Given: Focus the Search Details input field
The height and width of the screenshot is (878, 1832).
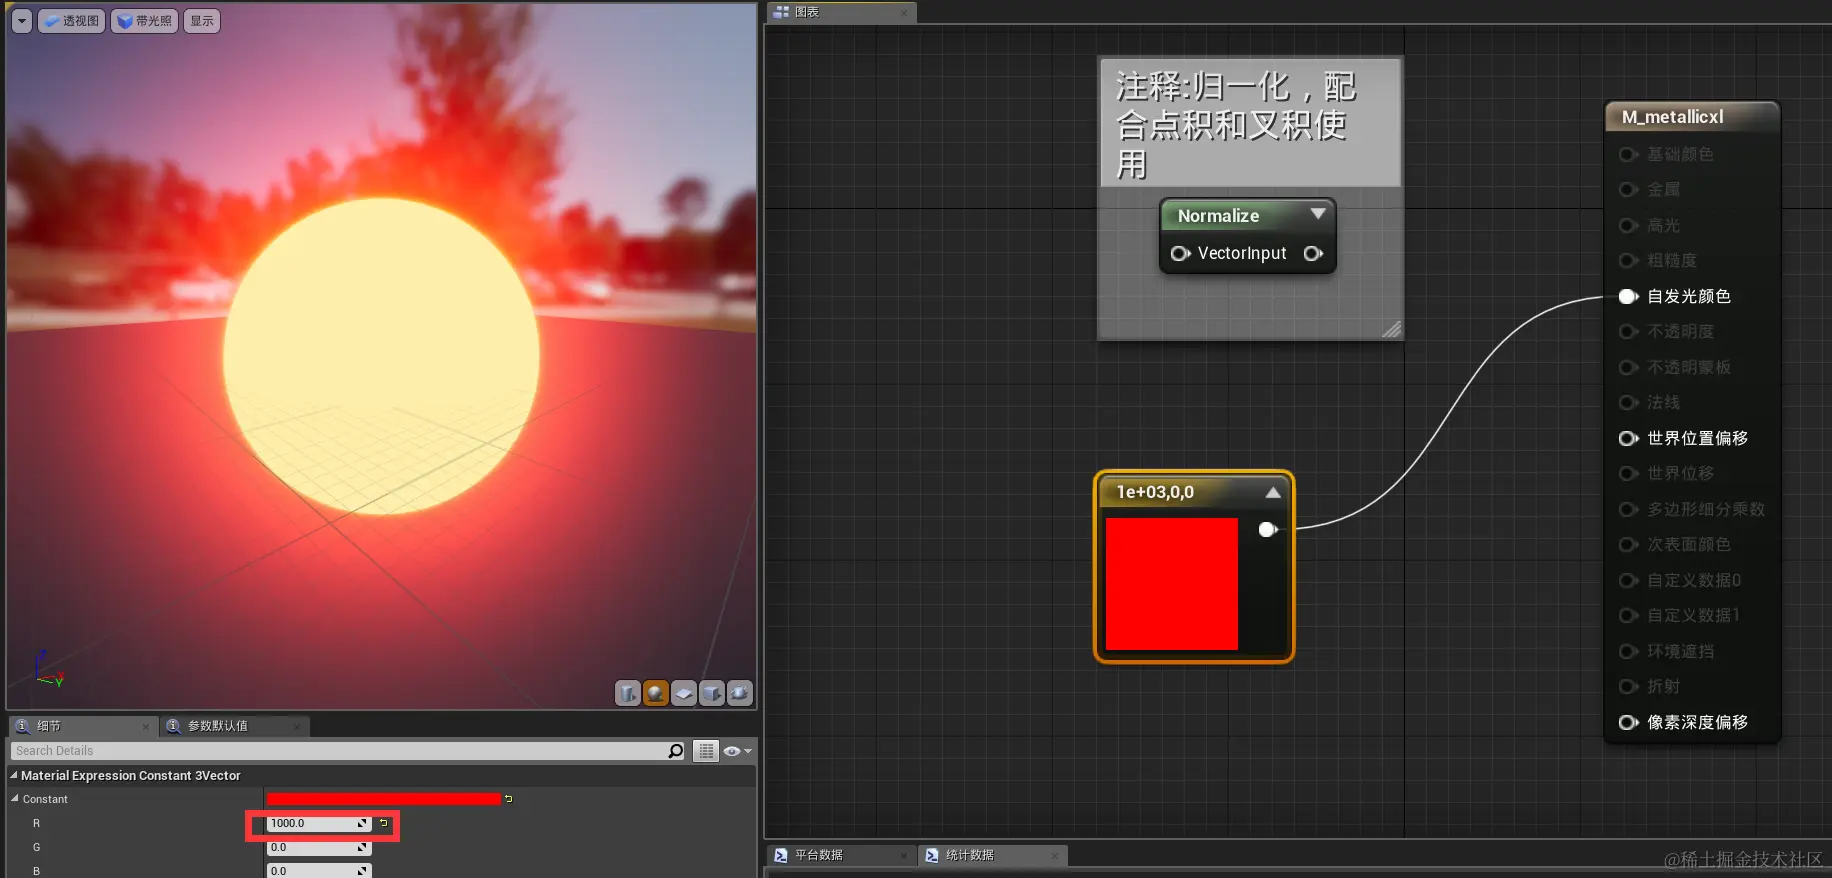Looking at the screenshot, I should click(338, 751).
